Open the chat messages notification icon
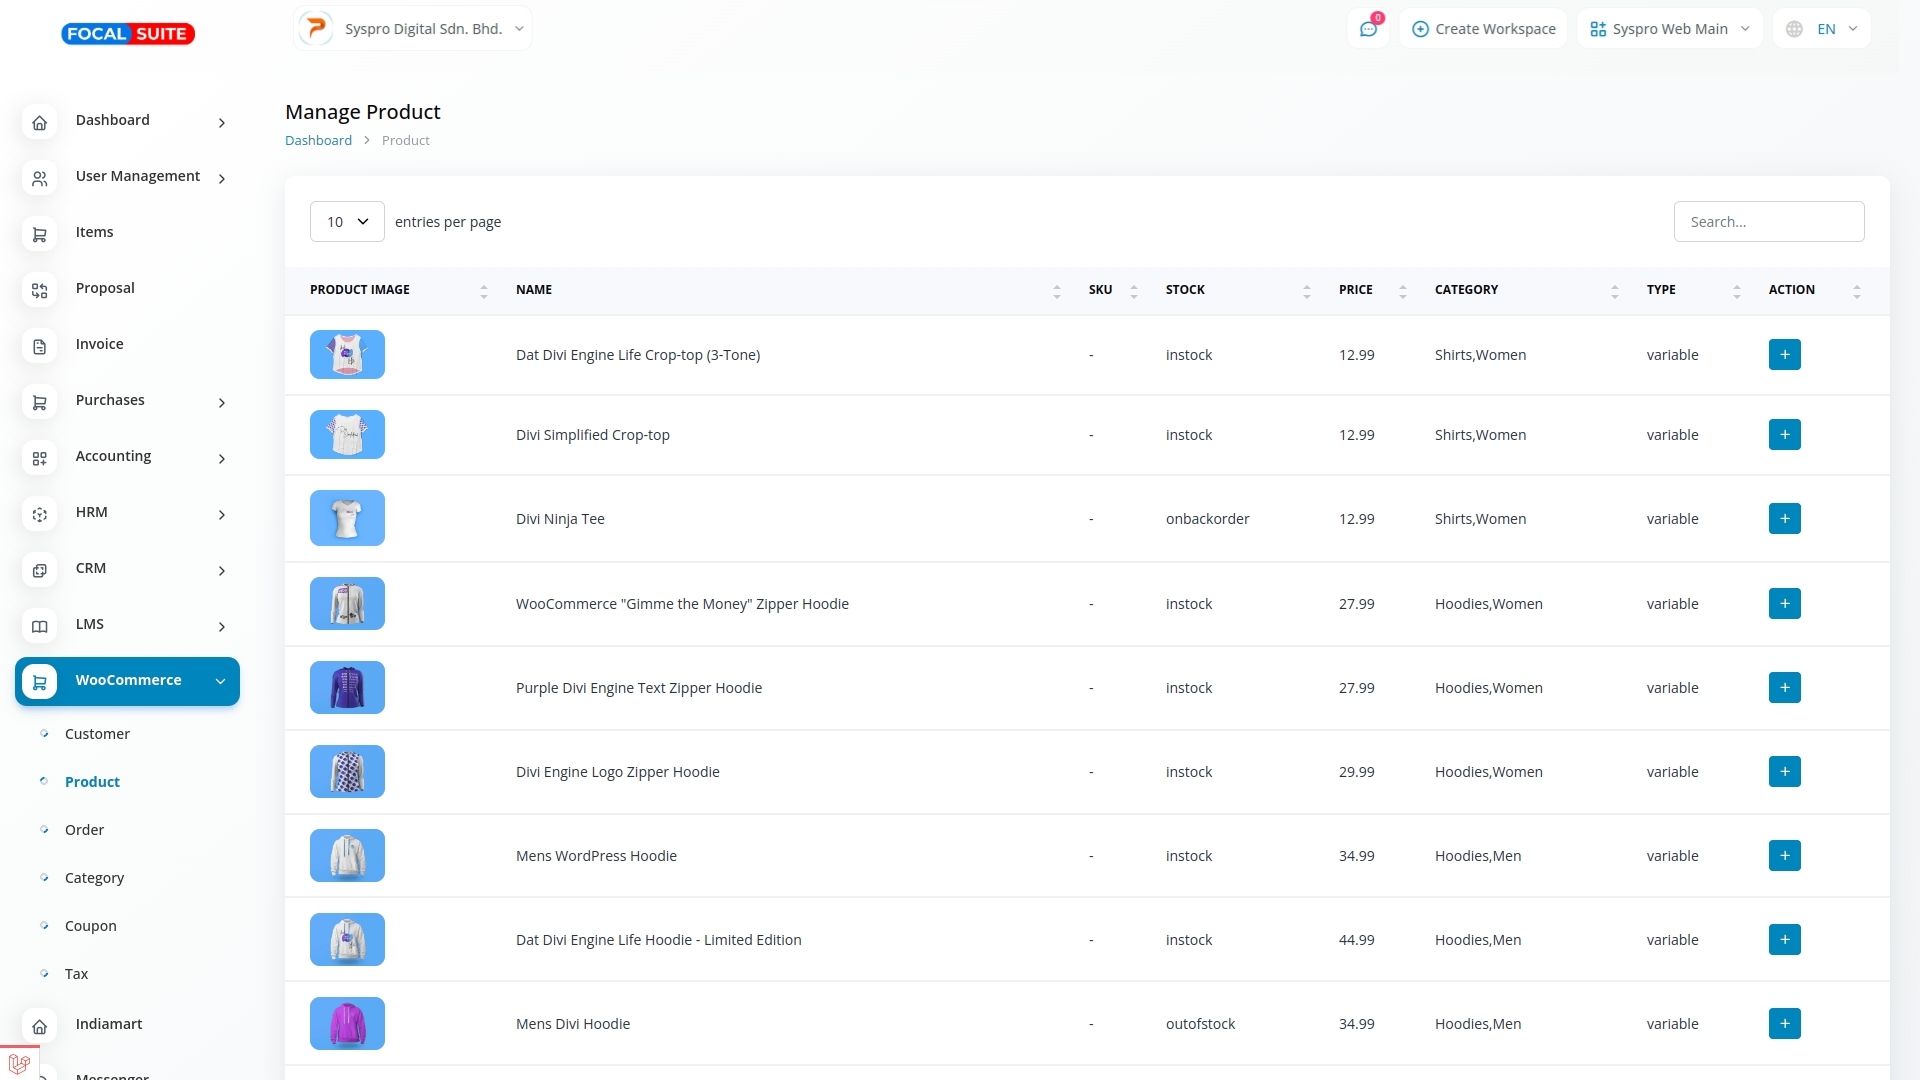The width and height of the screenshot is (1920, 1080). (x=1368, y=29)
